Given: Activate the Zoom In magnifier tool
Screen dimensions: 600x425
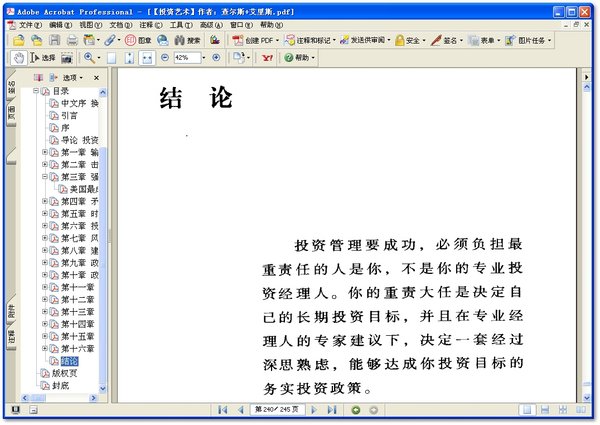Looking at the screenshot, I should point(90,58).
